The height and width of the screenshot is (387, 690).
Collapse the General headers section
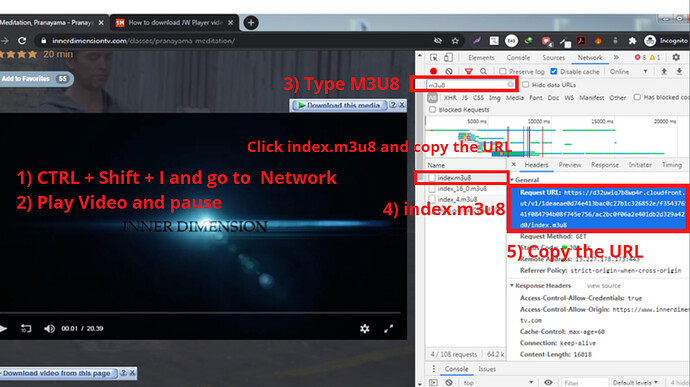pyautogui.click(x=512, y=180)
